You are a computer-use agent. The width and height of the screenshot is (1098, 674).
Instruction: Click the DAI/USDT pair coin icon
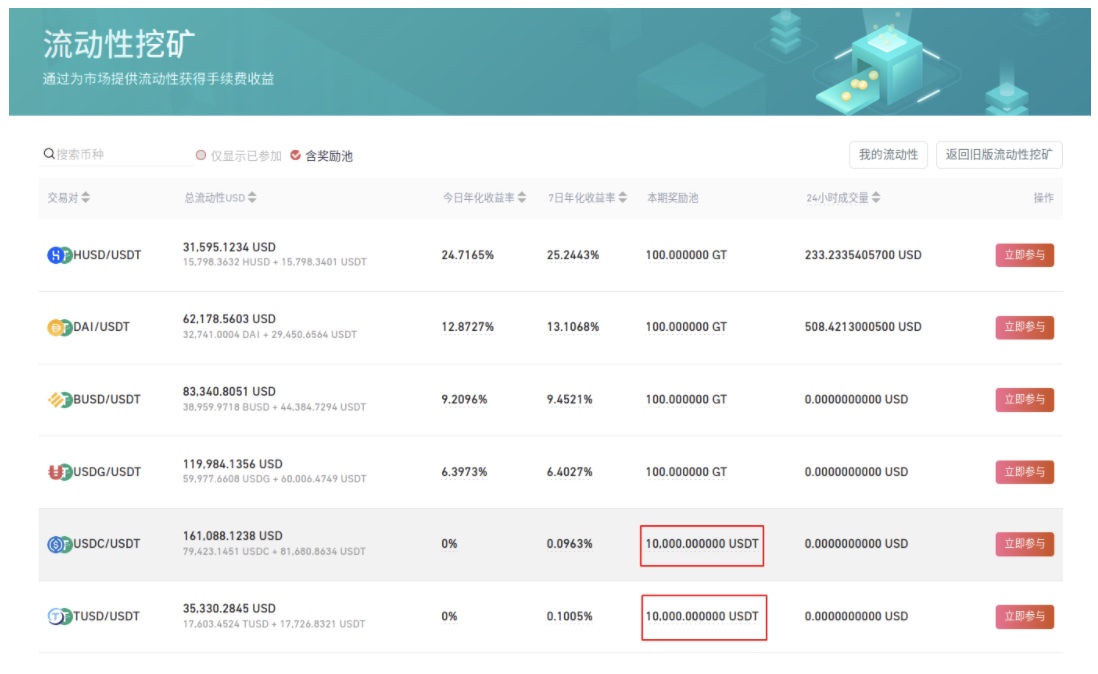[x=60, y=327]
